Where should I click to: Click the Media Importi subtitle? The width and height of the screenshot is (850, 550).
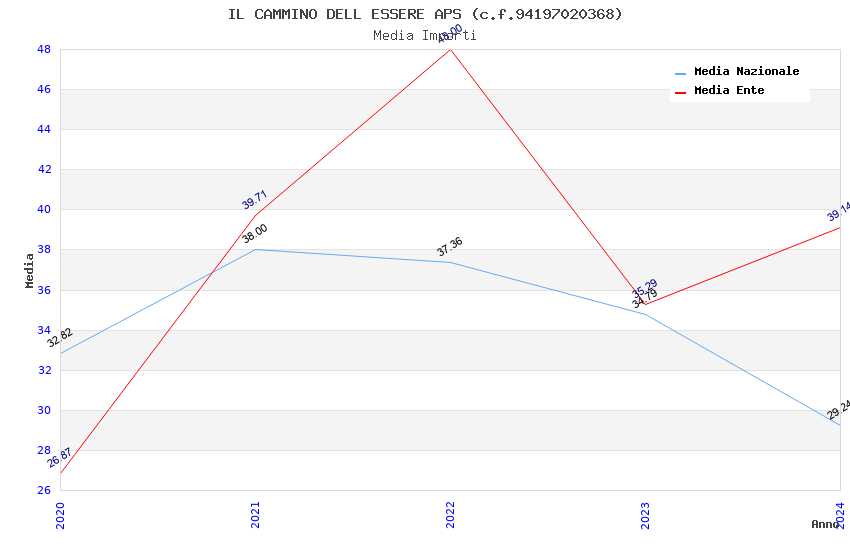[x=425, y=36]
